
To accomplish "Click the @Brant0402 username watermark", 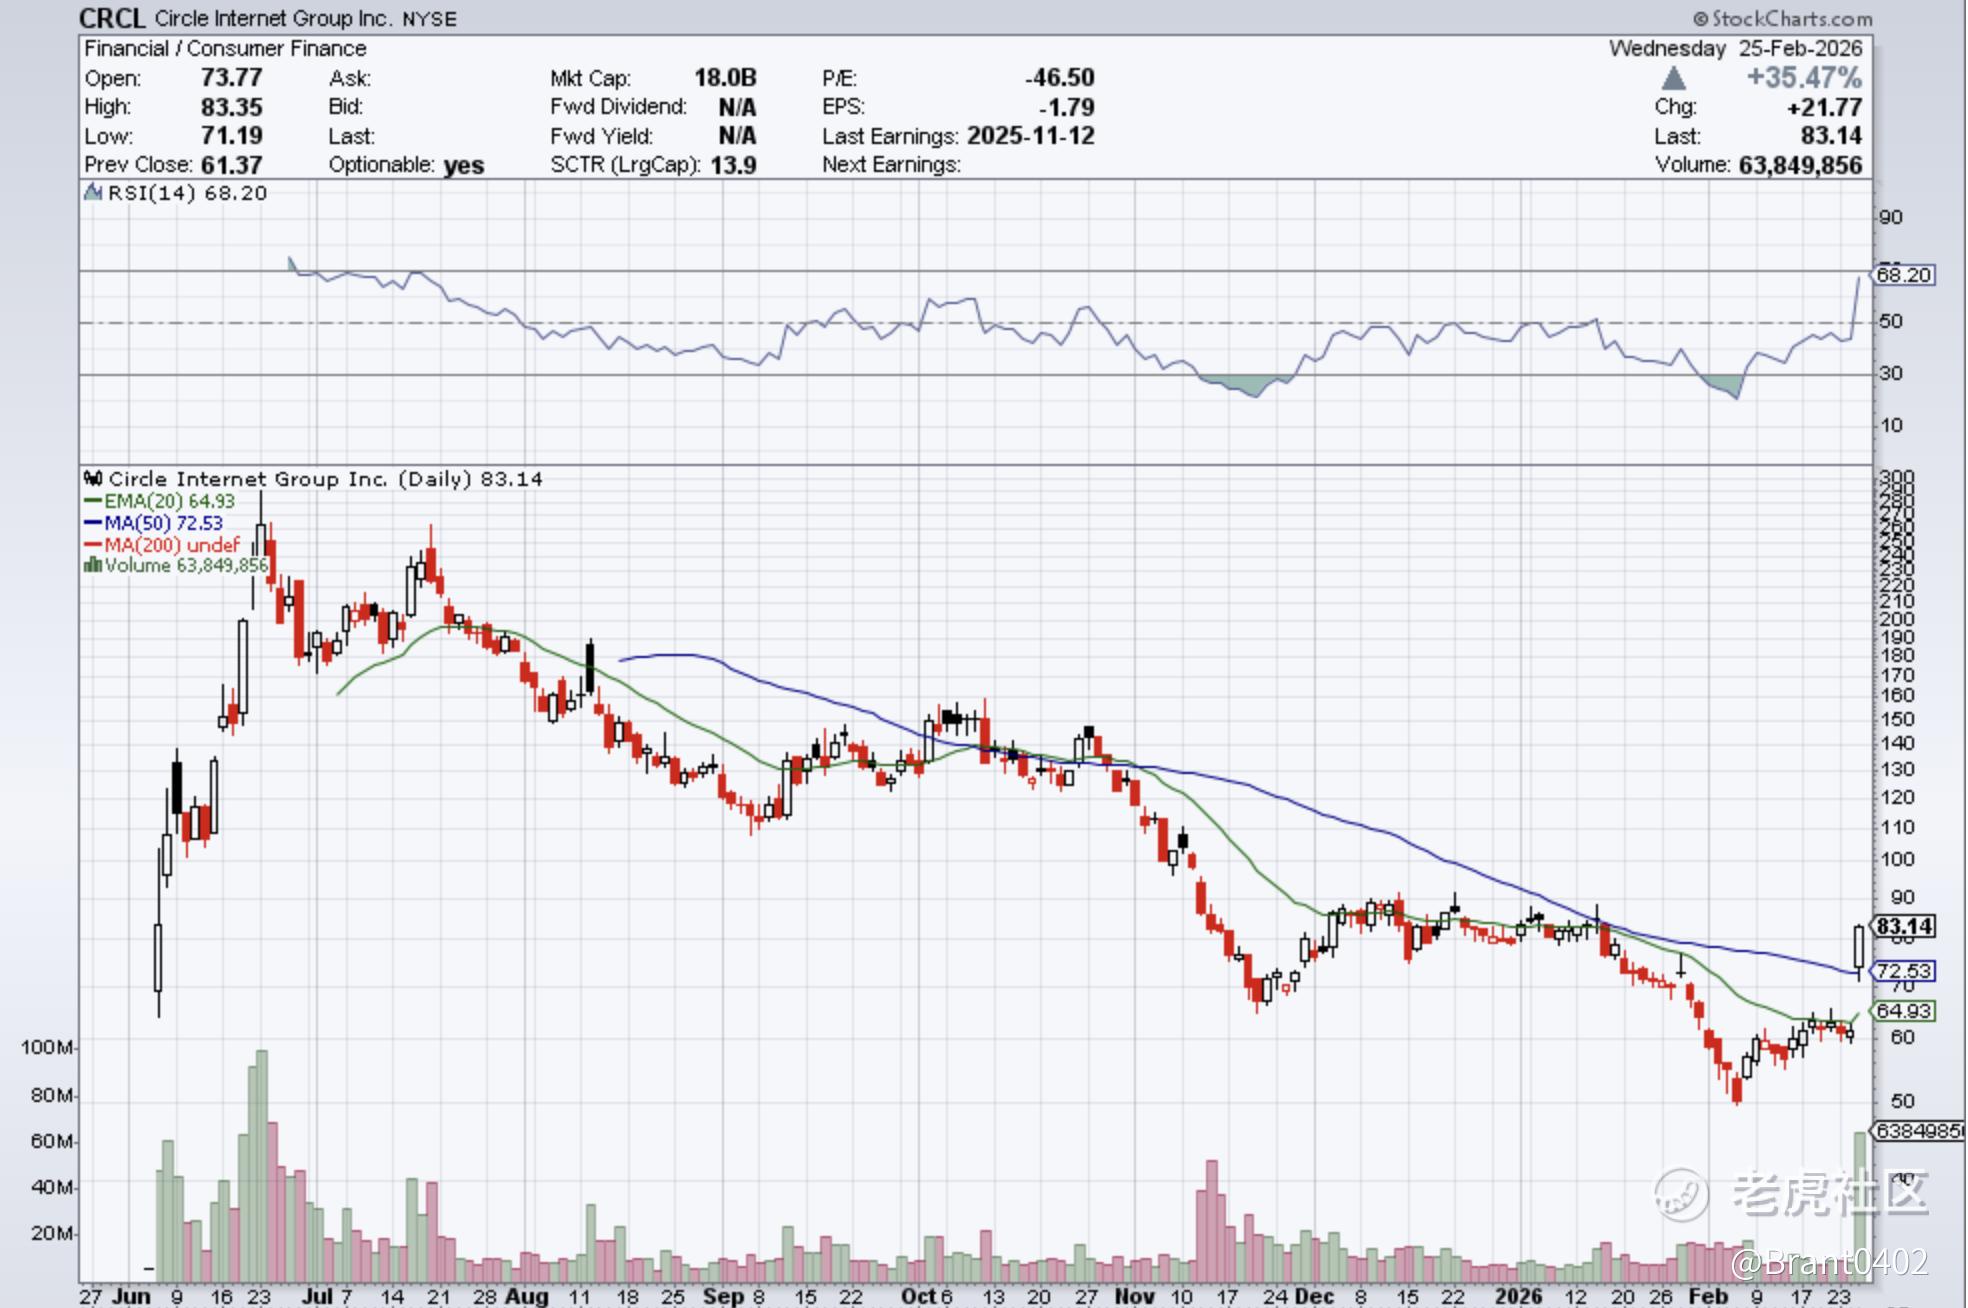I will (1829, 1262).
